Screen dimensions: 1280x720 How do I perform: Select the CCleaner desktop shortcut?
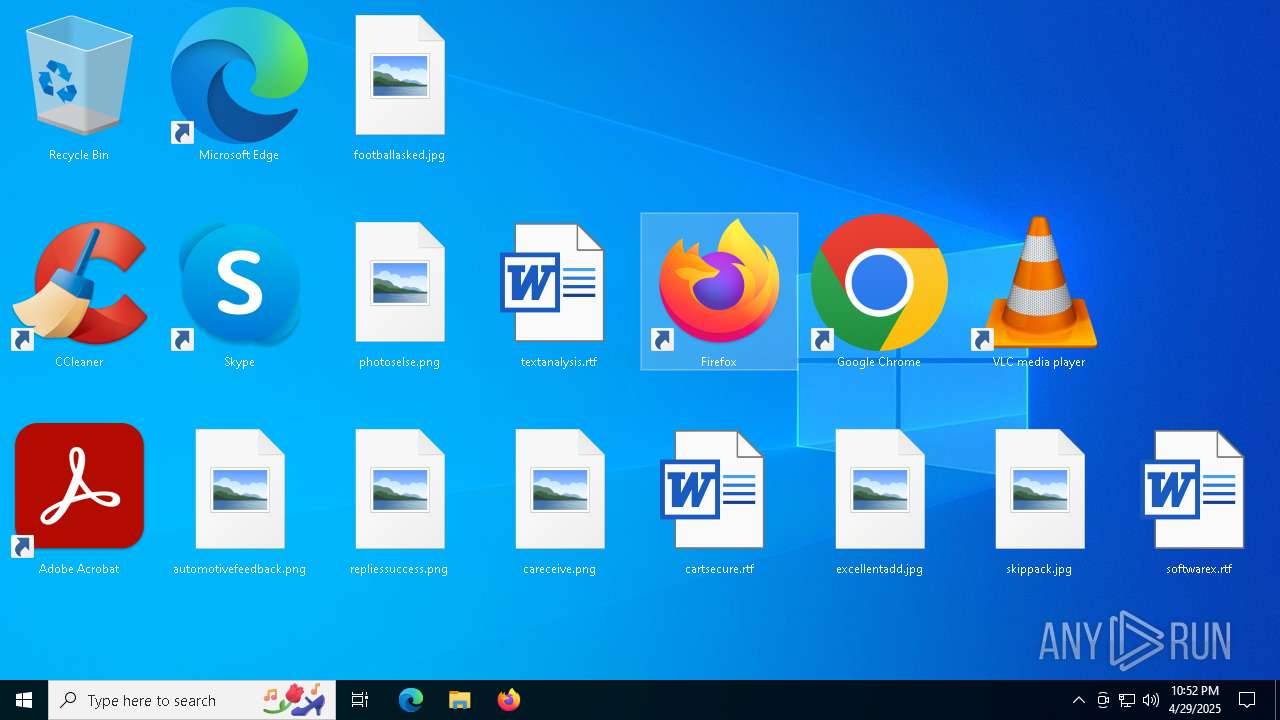[79, 295]
